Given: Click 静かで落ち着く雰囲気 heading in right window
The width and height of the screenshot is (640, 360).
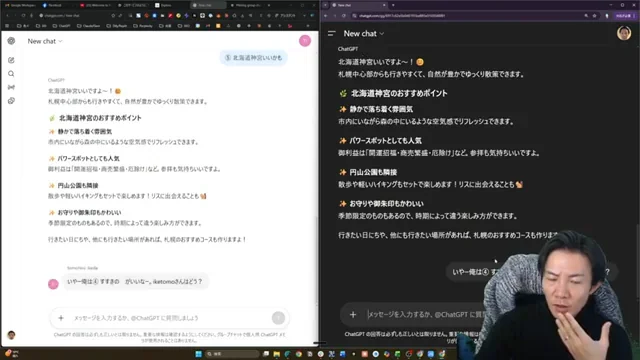Looking at the screenshot, I should click(x=381, y=109).
